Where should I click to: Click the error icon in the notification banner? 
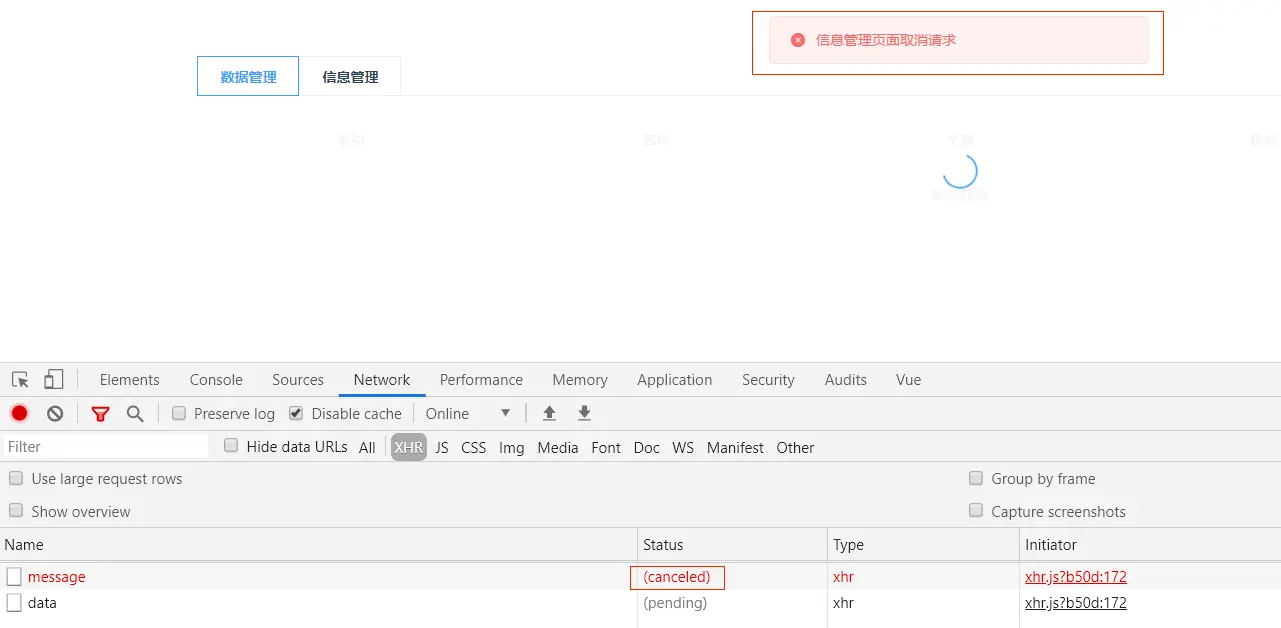pos(797,39)
